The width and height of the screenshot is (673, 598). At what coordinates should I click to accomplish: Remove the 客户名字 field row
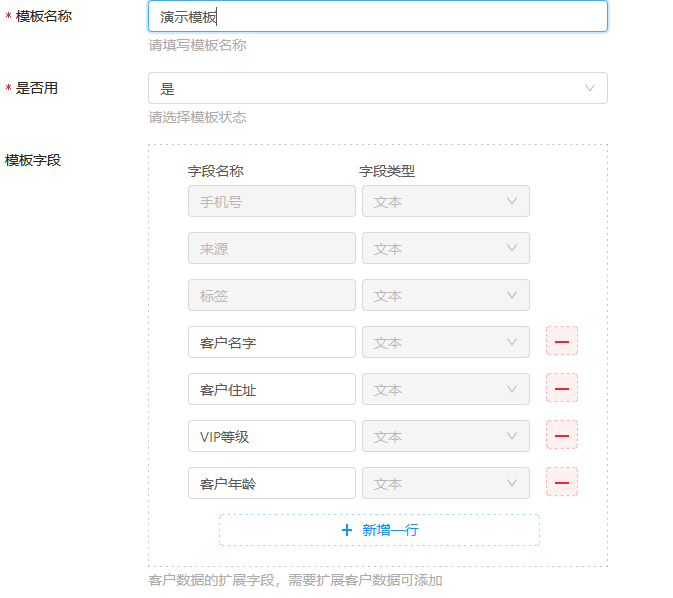(561, 341)
